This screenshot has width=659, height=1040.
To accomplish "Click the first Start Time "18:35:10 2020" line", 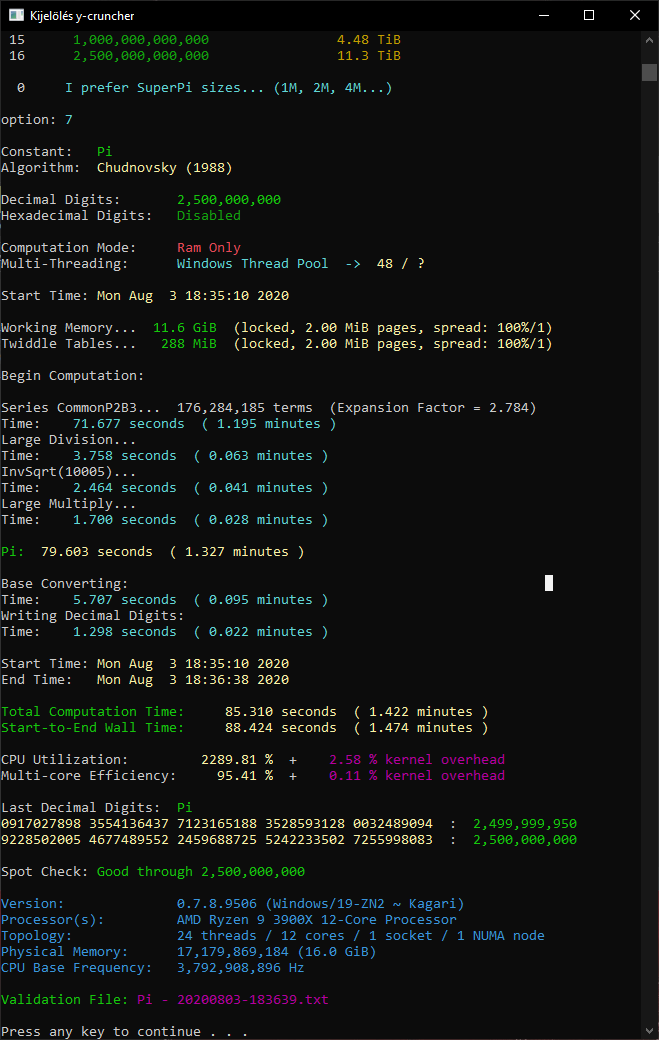I will (145, 296).
